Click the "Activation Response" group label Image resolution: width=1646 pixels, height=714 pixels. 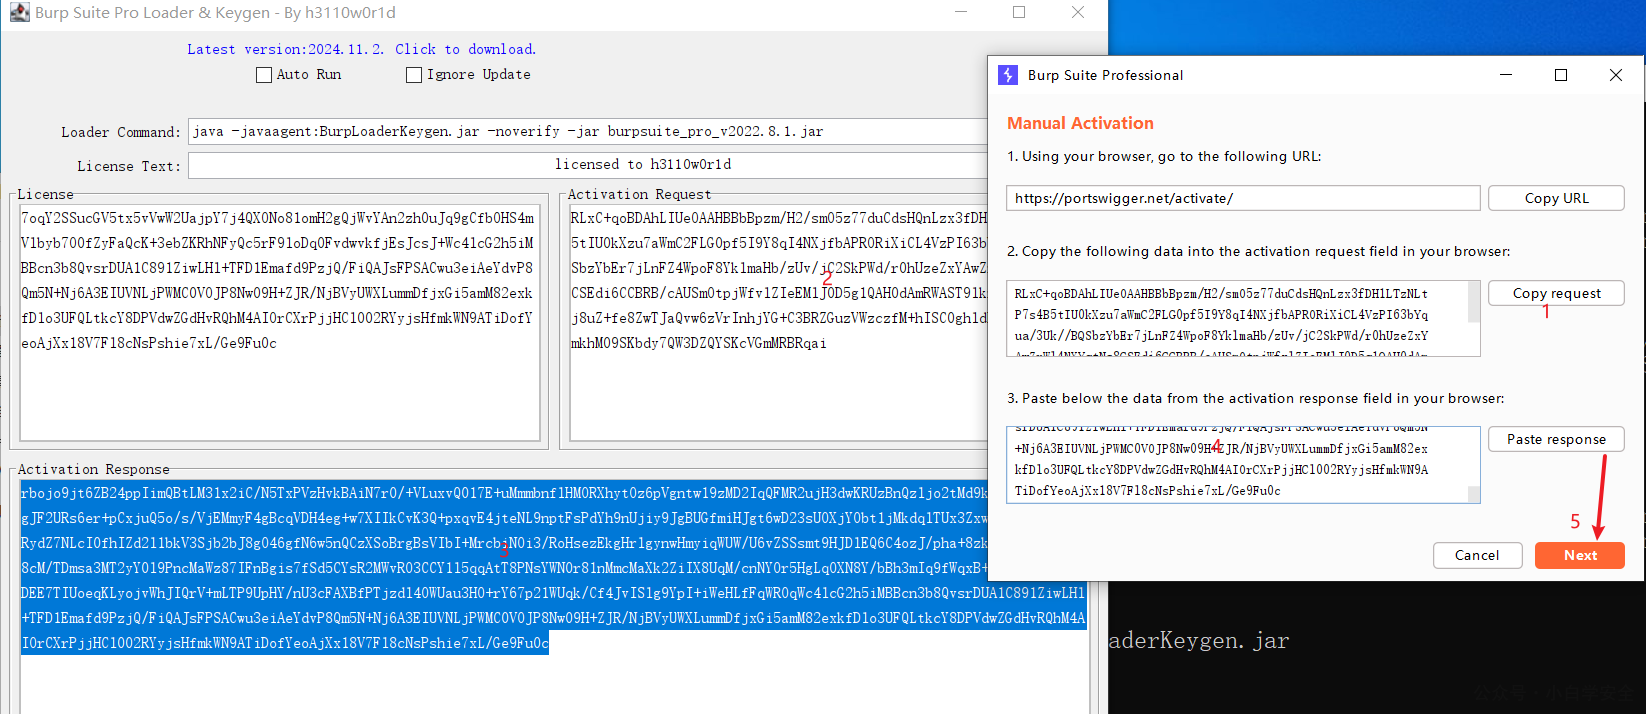[x=94, y=469]
